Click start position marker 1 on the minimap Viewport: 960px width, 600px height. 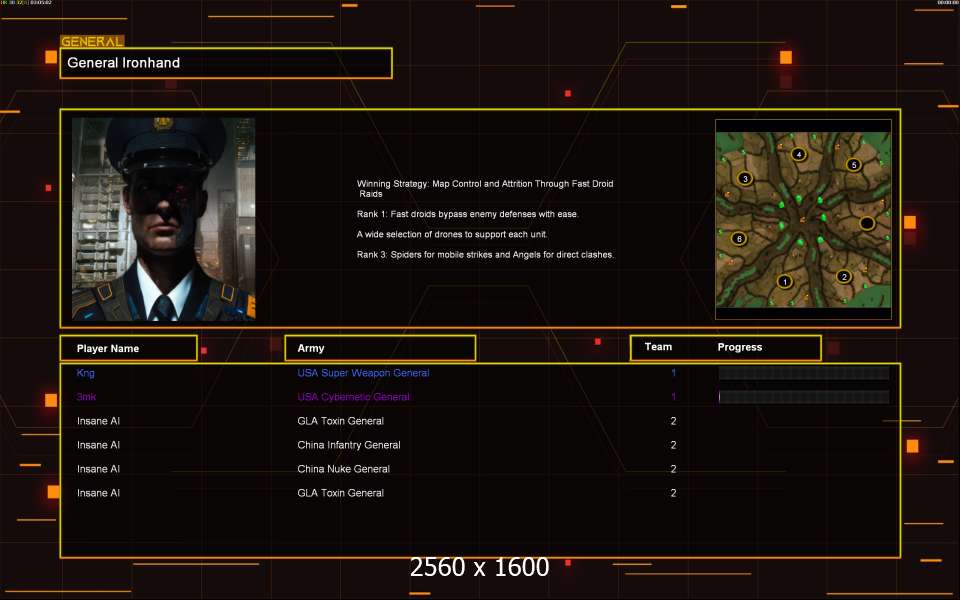(785, 282)
